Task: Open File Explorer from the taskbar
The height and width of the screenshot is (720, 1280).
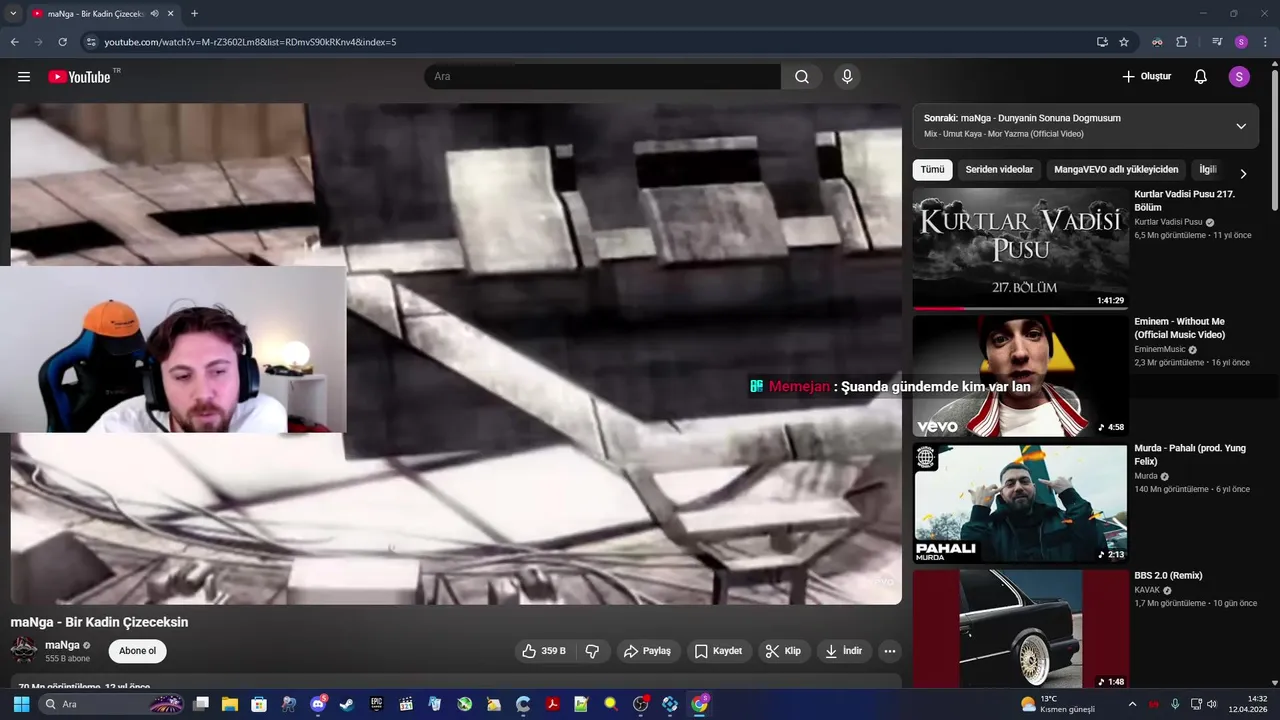Action: click(x=230, y=704)
